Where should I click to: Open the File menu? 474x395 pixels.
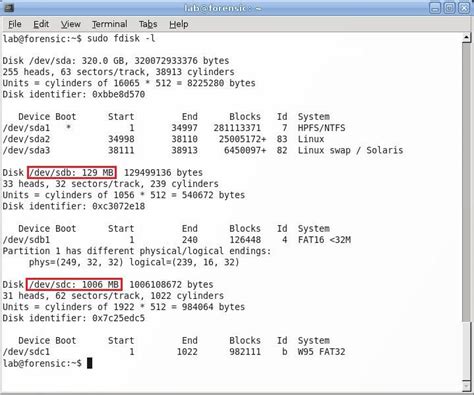15,24
